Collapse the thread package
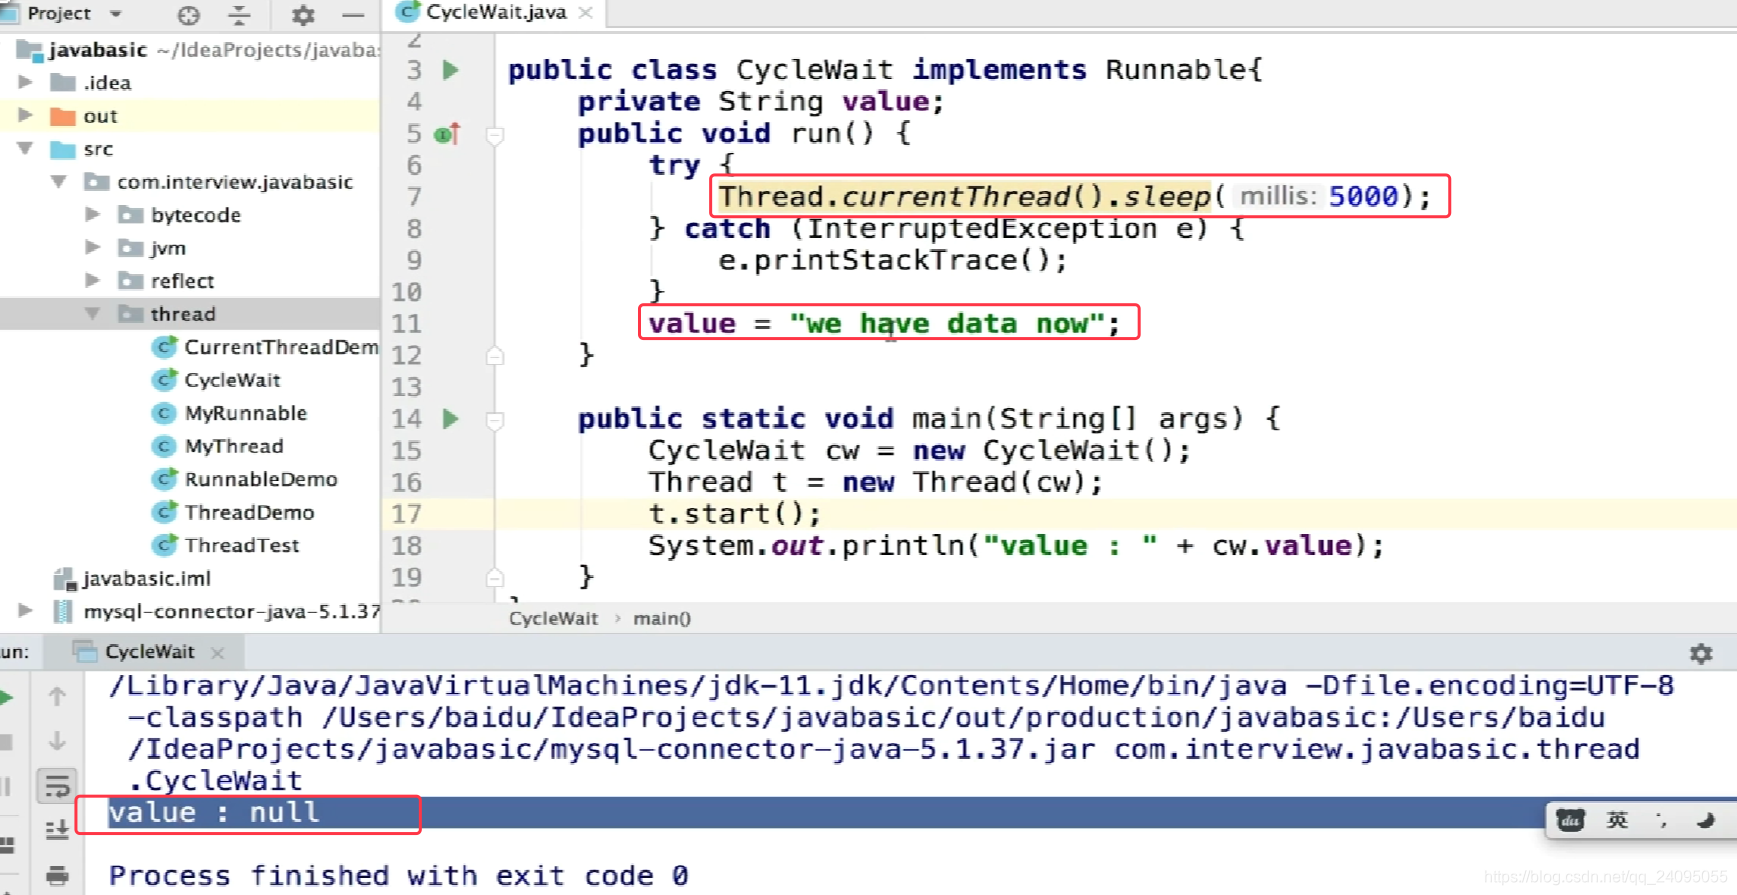 tap(93, 313)
